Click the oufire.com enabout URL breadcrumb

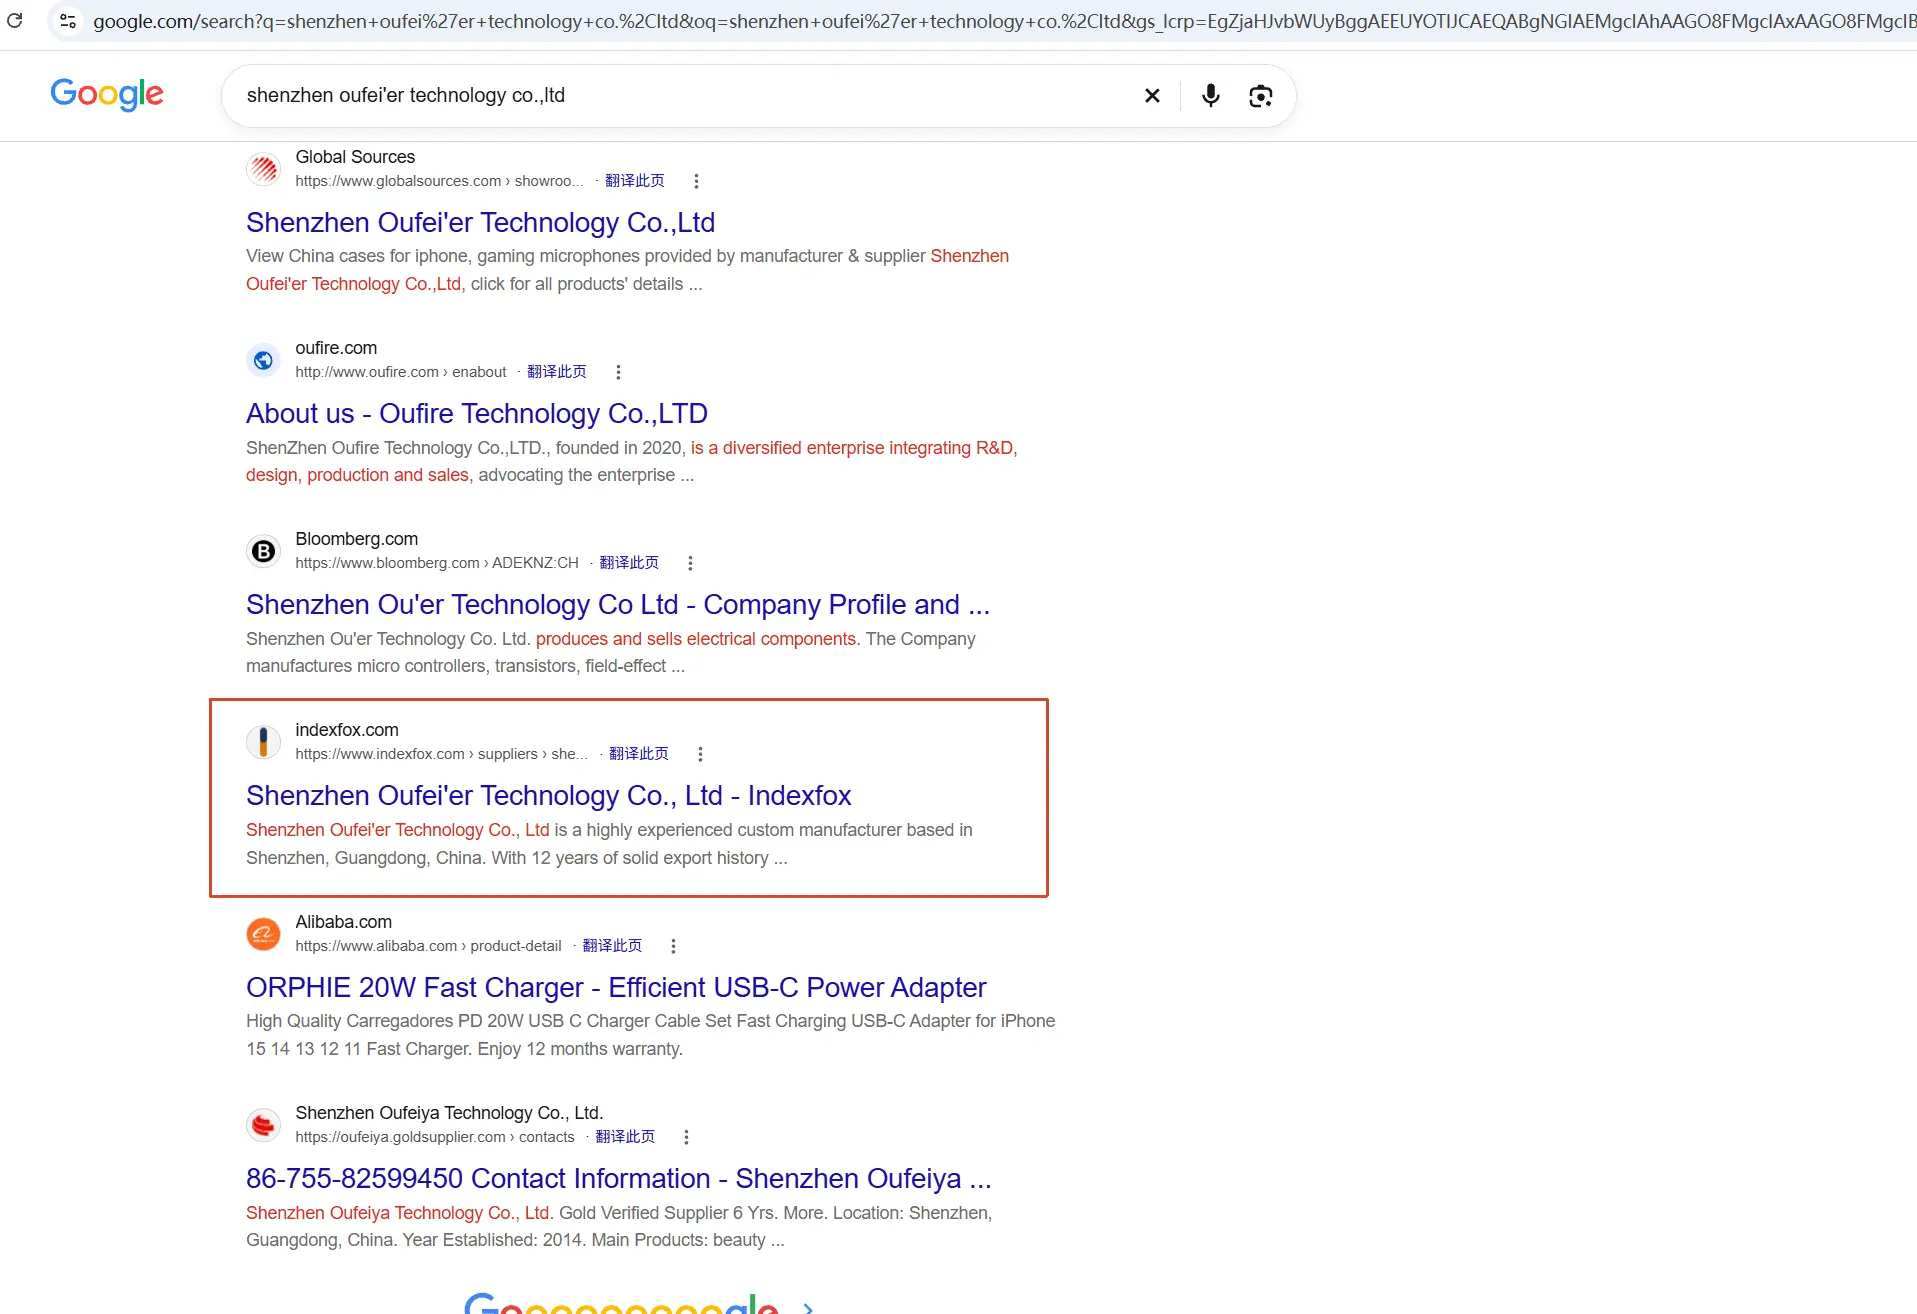[x=401, y=372]
